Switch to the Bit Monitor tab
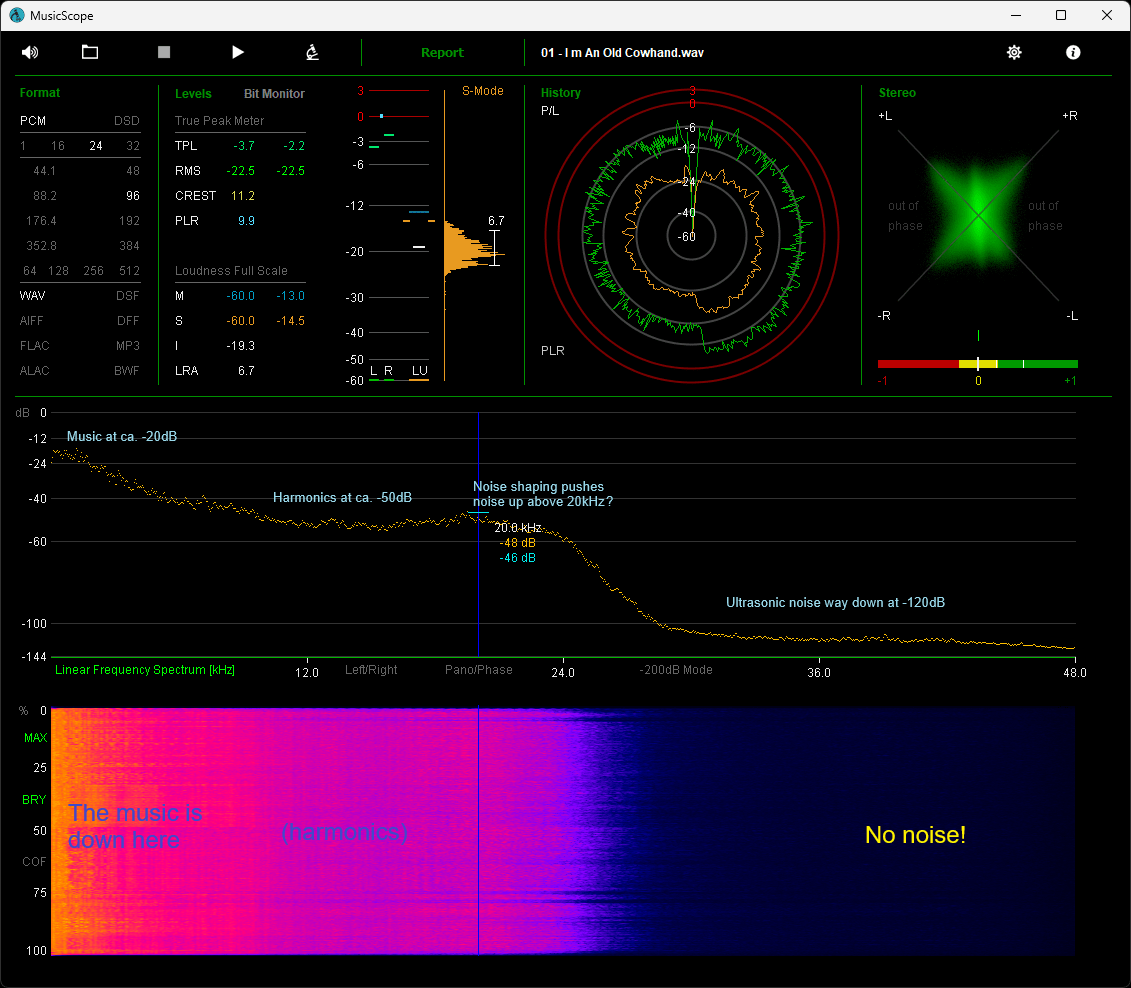The height and width of the screenshot is (988, 1131). tap(274, 94)
